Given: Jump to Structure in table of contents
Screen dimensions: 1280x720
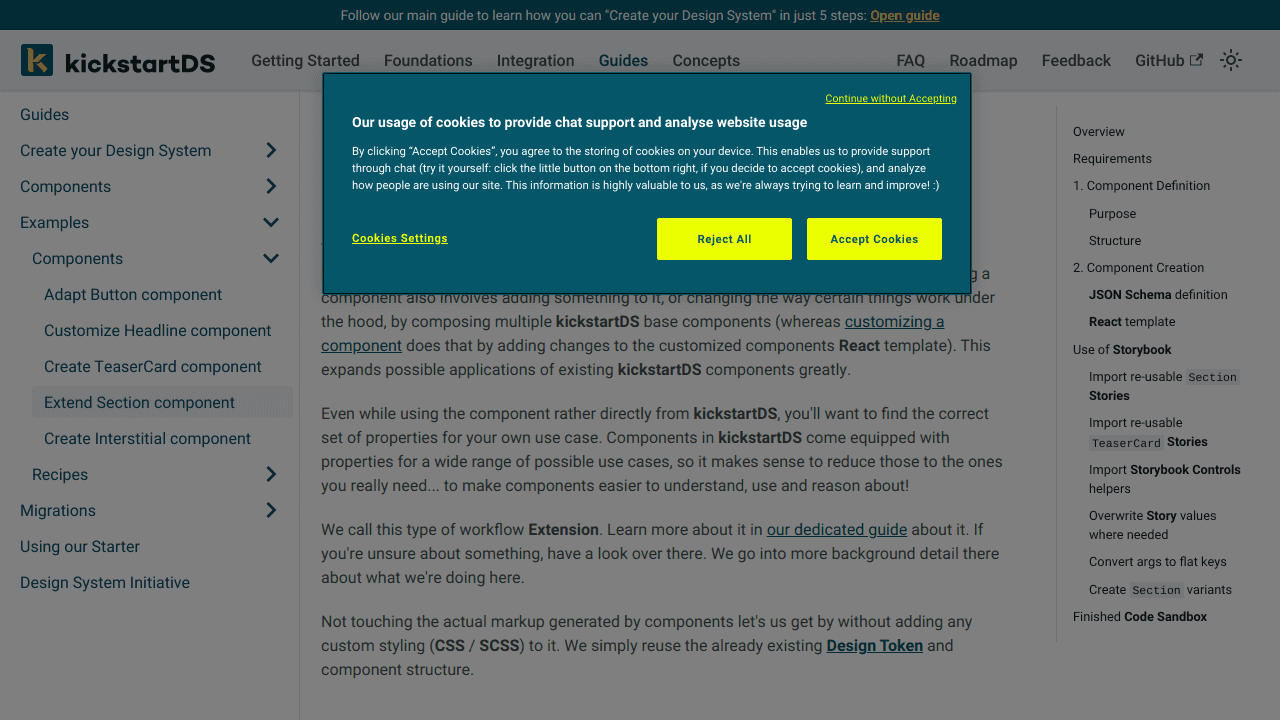Looking at the screenshot, I should pyautogui.click(x=1115, y=240).
